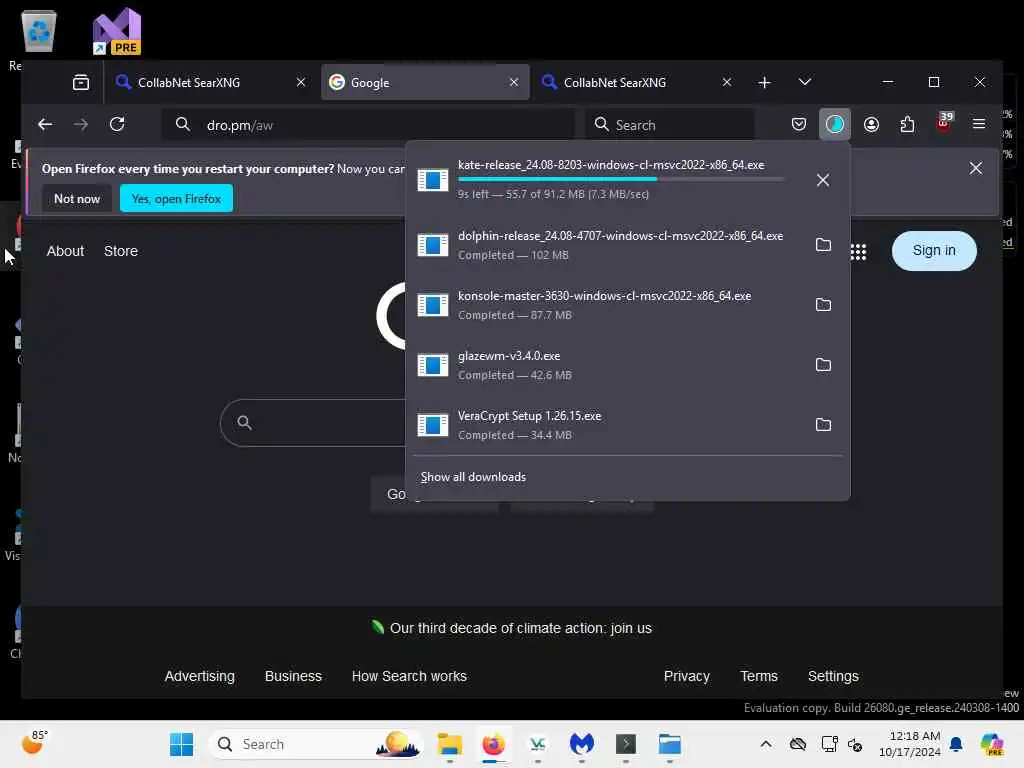This screenshot has height=768, width=1024.
Task: Show dolphin-release file in folder
Action: 823,245
